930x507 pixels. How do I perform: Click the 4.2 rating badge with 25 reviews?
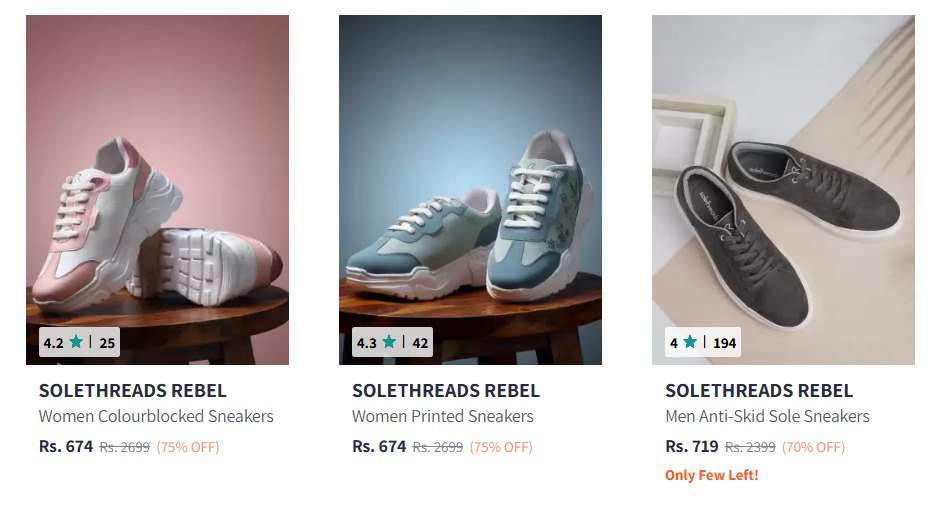tap(79, 342)
